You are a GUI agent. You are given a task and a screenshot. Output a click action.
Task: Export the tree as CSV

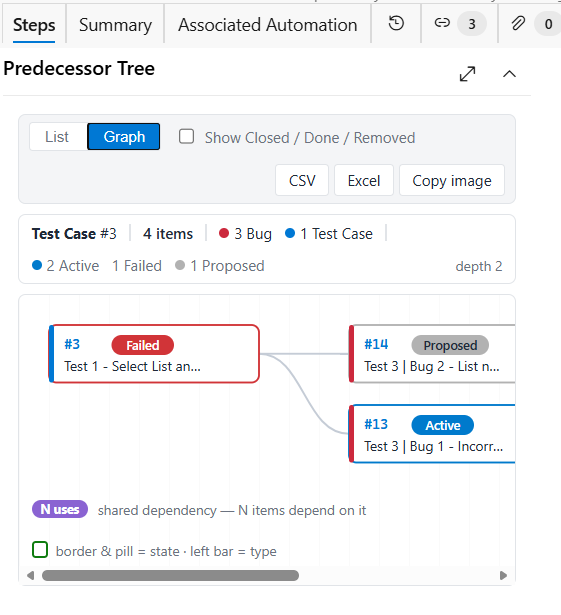click(302, 180)
